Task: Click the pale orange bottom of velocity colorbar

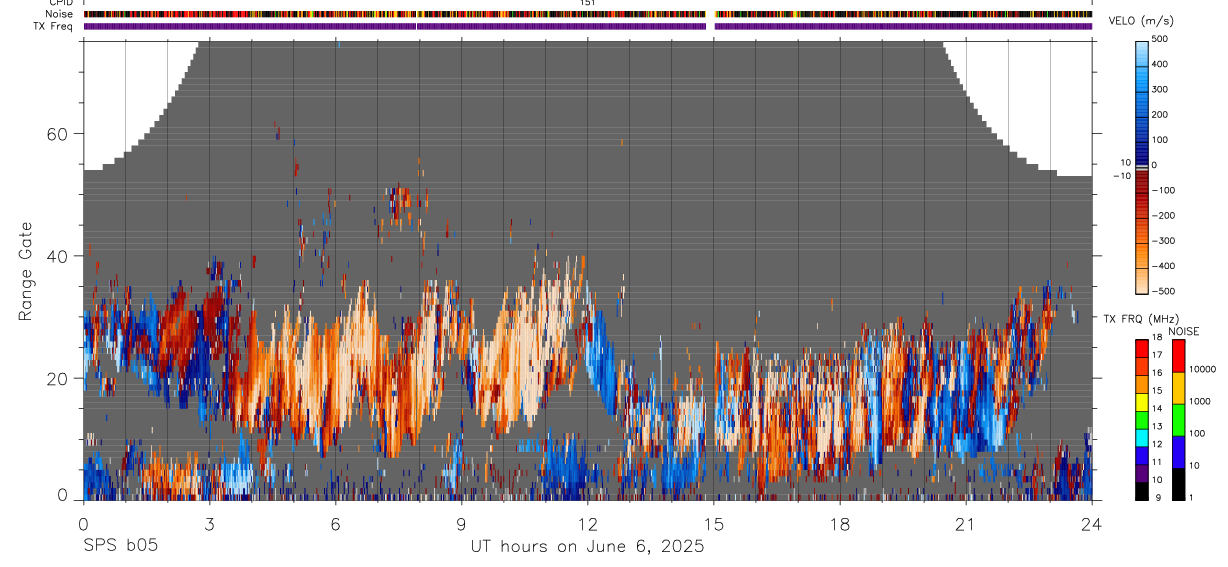Action: click(x=1142, y=280)
